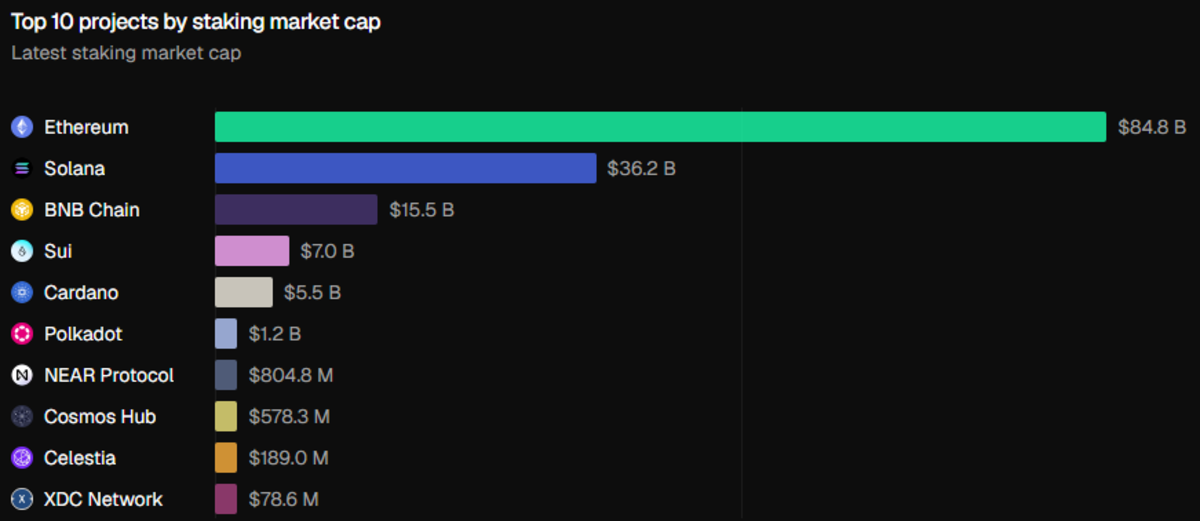This screenshot has width=1200, height=521.
Task: Select the blue Solana bar
Action: (x=405, y=169)
